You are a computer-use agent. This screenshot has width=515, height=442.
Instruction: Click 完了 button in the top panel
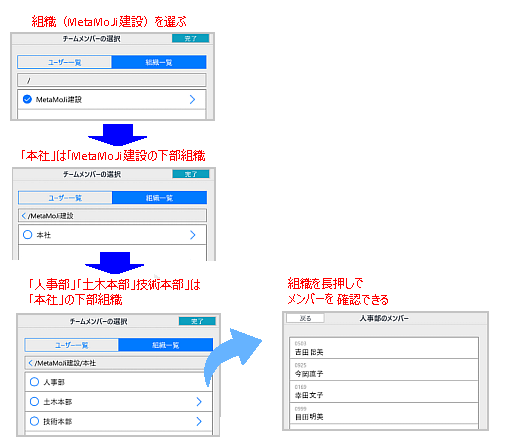coord(190,38)
